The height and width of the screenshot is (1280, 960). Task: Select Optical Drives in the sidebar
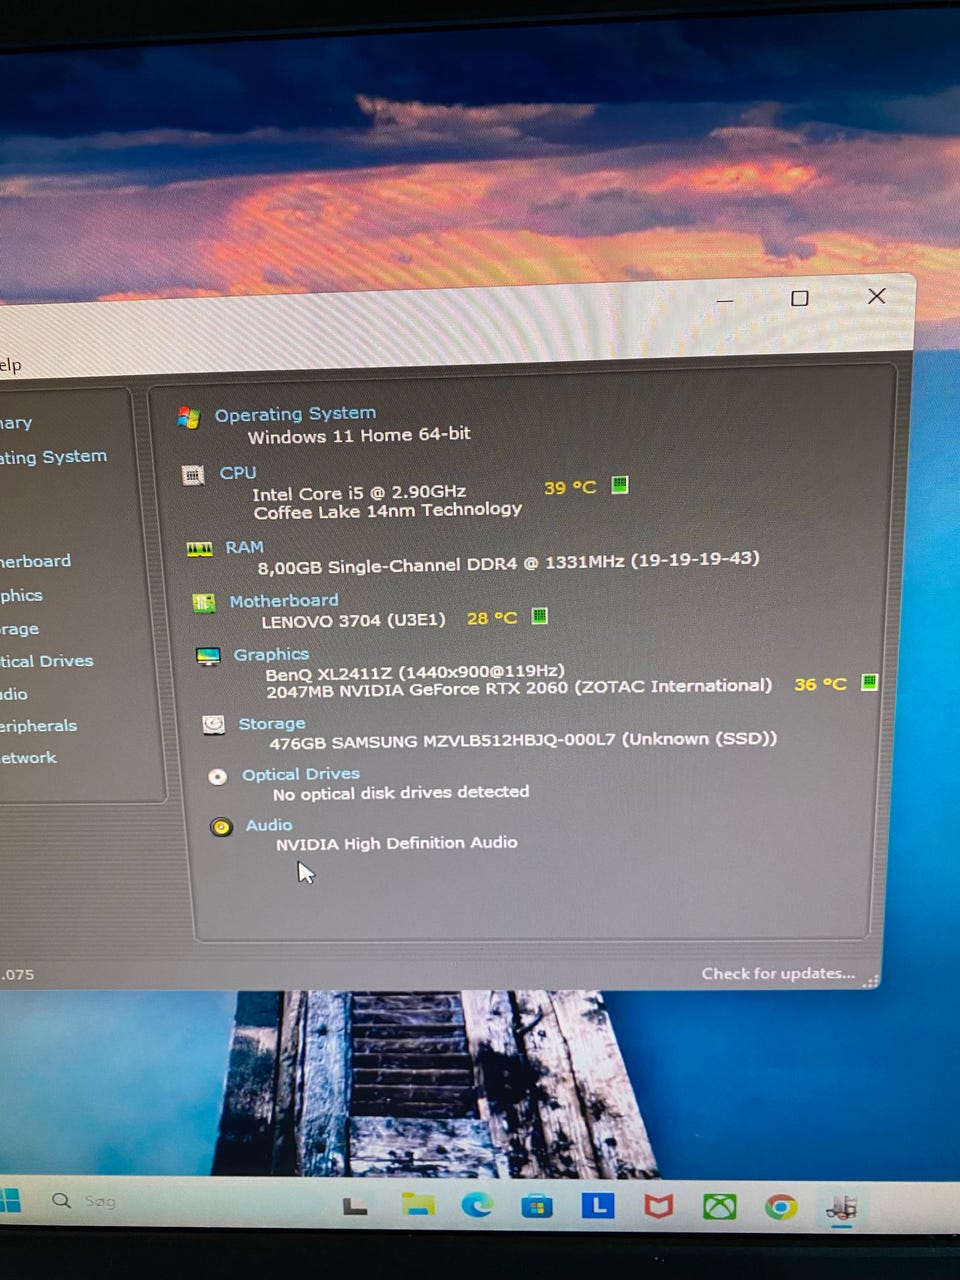46,661
